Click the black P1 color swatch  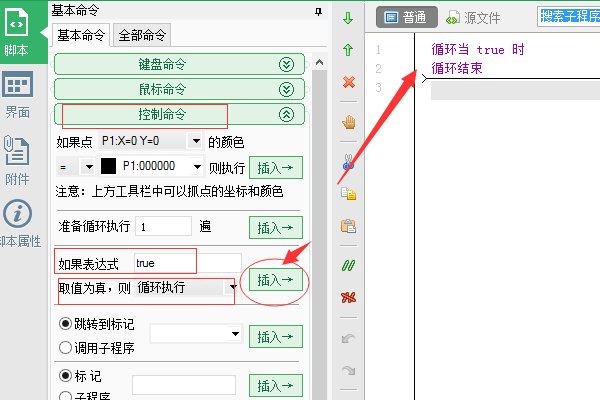(x=108, y=166)
